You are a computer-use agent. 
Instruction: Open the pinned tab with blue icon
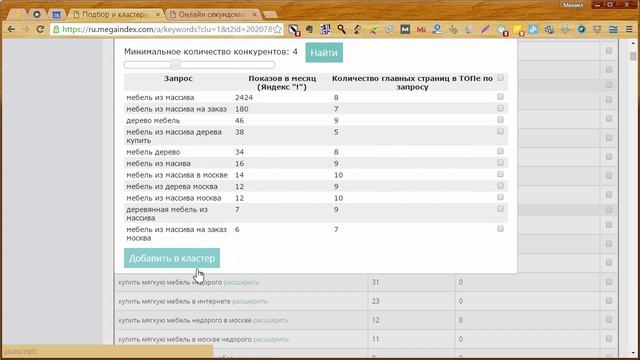coord(56,14)
